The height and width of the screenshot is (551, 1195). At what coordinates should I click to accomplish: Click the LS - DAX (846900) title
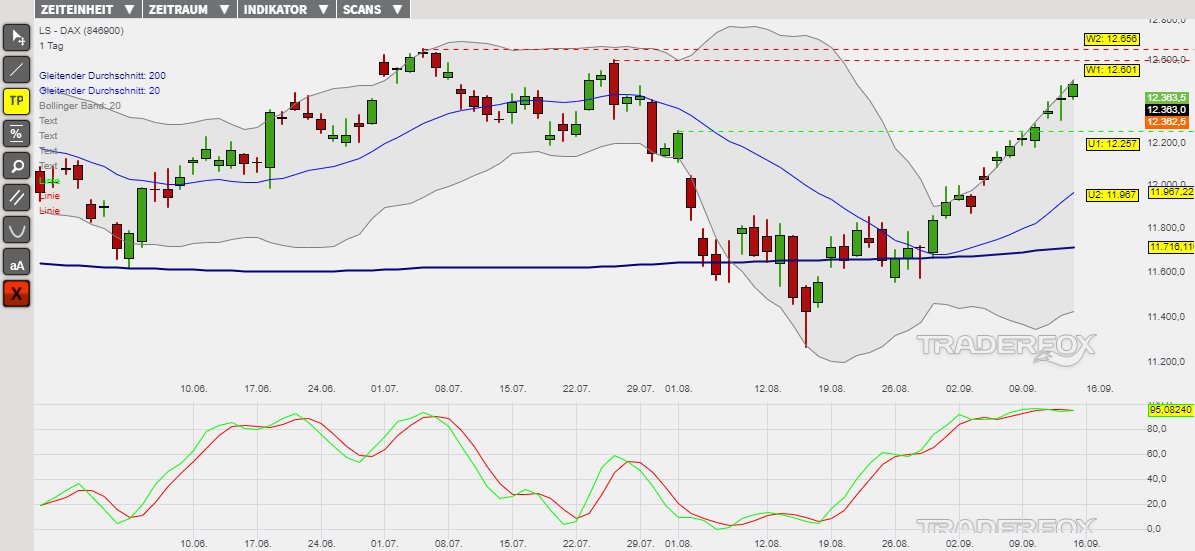tap(82, 30)
